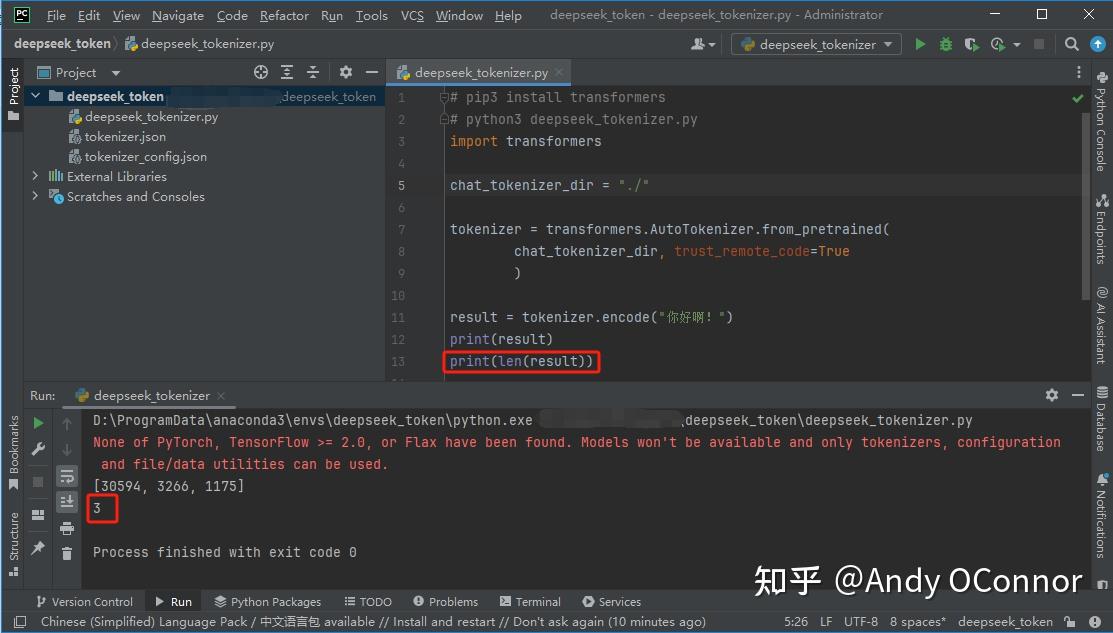Click the UTF-8 encoding in status bar
The image size is (1113, 633).
860,622
